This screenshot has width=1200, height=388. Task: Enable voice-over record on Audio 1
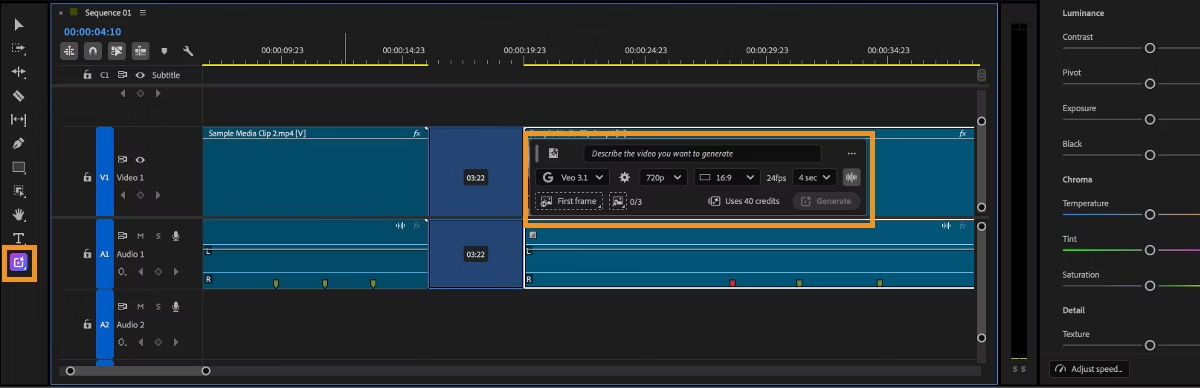click(175, 236)
